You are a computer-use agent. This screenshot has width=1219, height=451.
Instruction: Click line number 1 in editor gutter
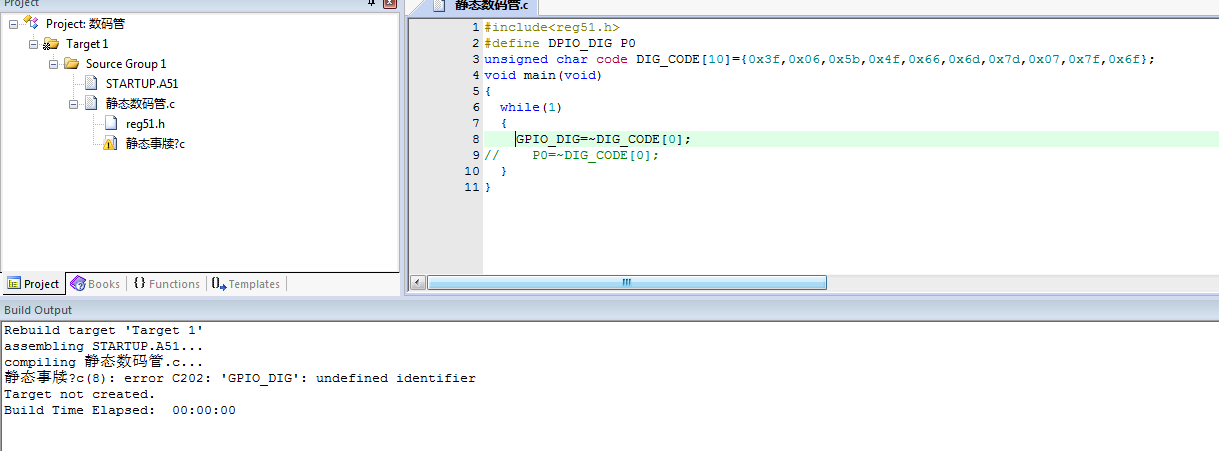point(475,27)
